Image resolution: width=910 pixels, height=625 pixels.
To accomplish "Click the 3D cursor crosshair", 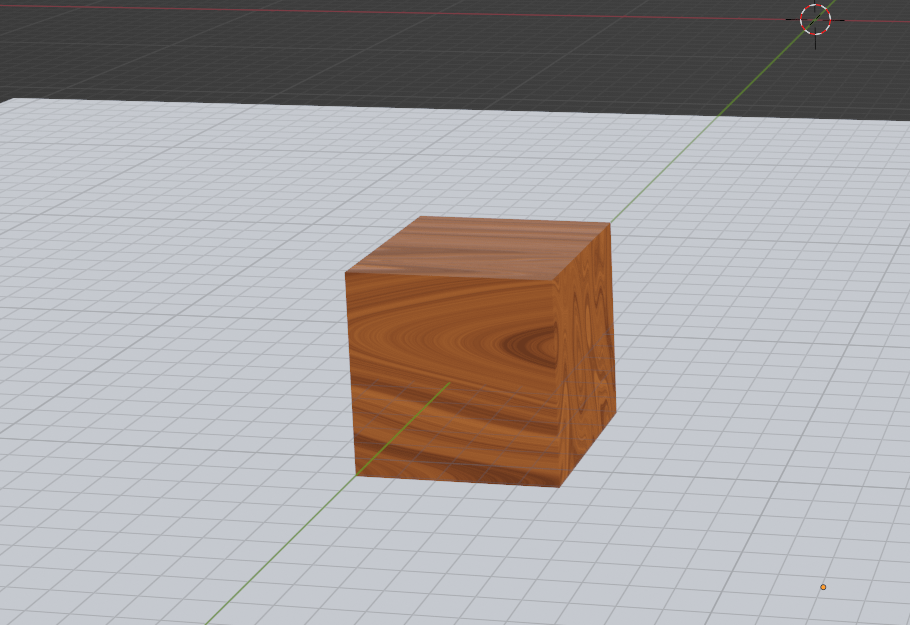I will click(x=816, y=18).
